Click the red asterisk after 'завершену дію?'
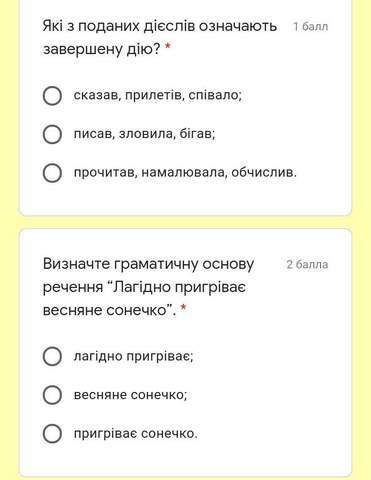This screenshot has width=371, height=480. pyautogui.click(x=168, y=47)
